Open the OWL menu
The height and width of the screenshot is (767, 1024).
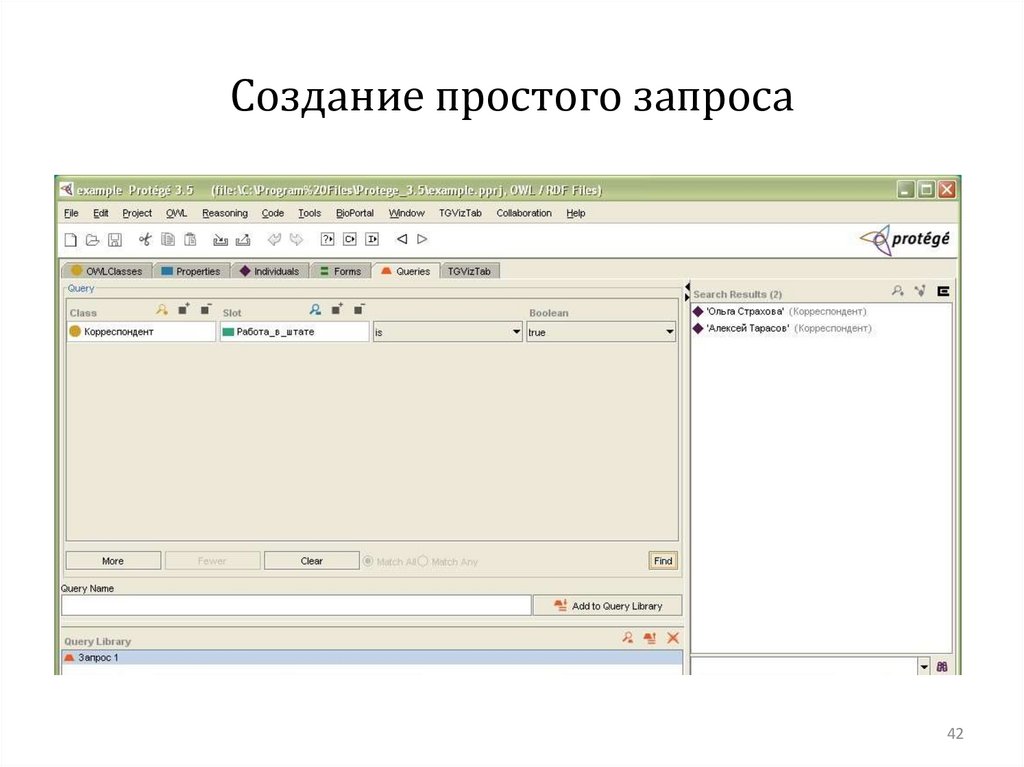[x=176, y=213]
